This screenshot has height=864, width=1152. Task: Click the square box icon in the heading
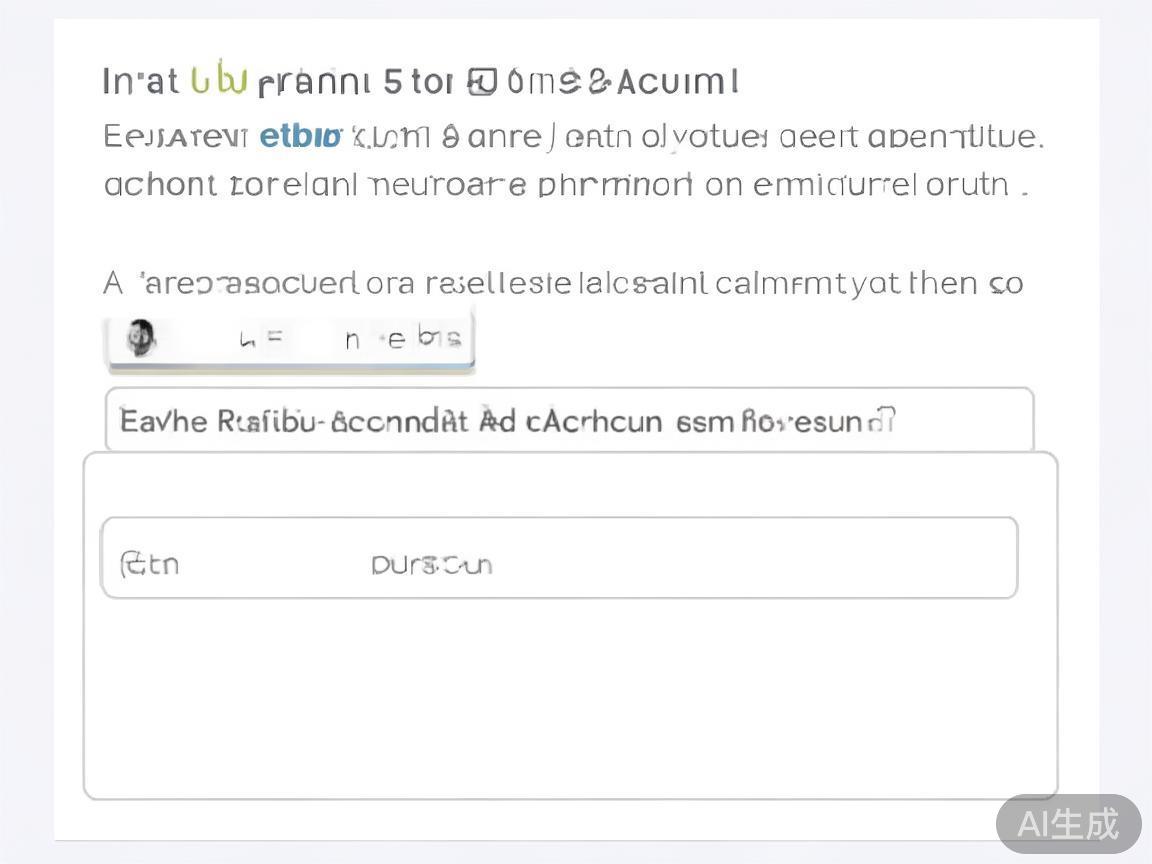click(482, 82)
